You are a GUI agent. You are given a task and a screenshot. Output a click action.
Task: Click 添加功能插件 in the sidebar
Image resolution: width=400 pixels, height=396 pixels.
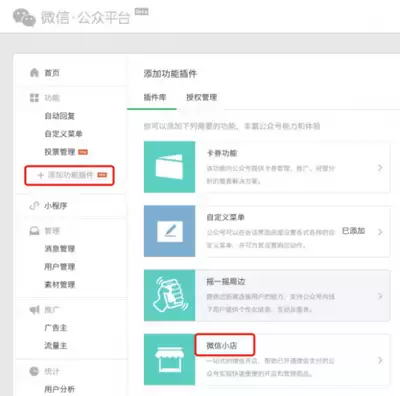69,175
